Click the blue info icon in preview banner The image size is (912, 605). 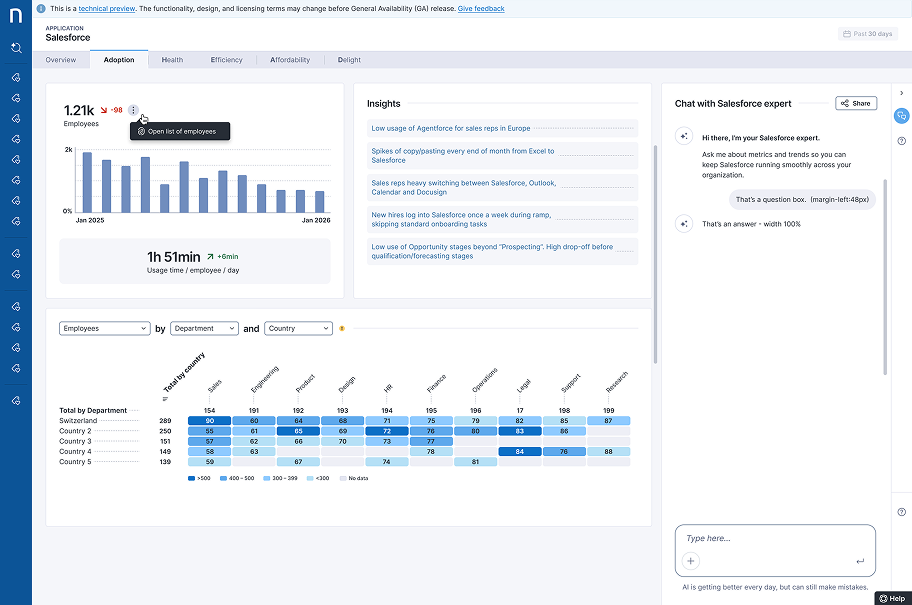point(41,9)
